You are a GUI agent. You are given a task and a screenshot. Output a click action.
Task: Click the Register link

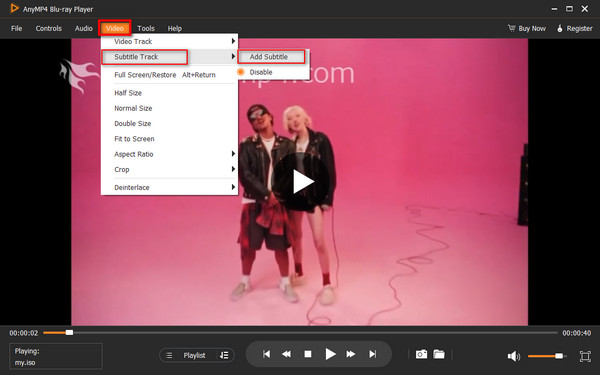pos(579,28)
